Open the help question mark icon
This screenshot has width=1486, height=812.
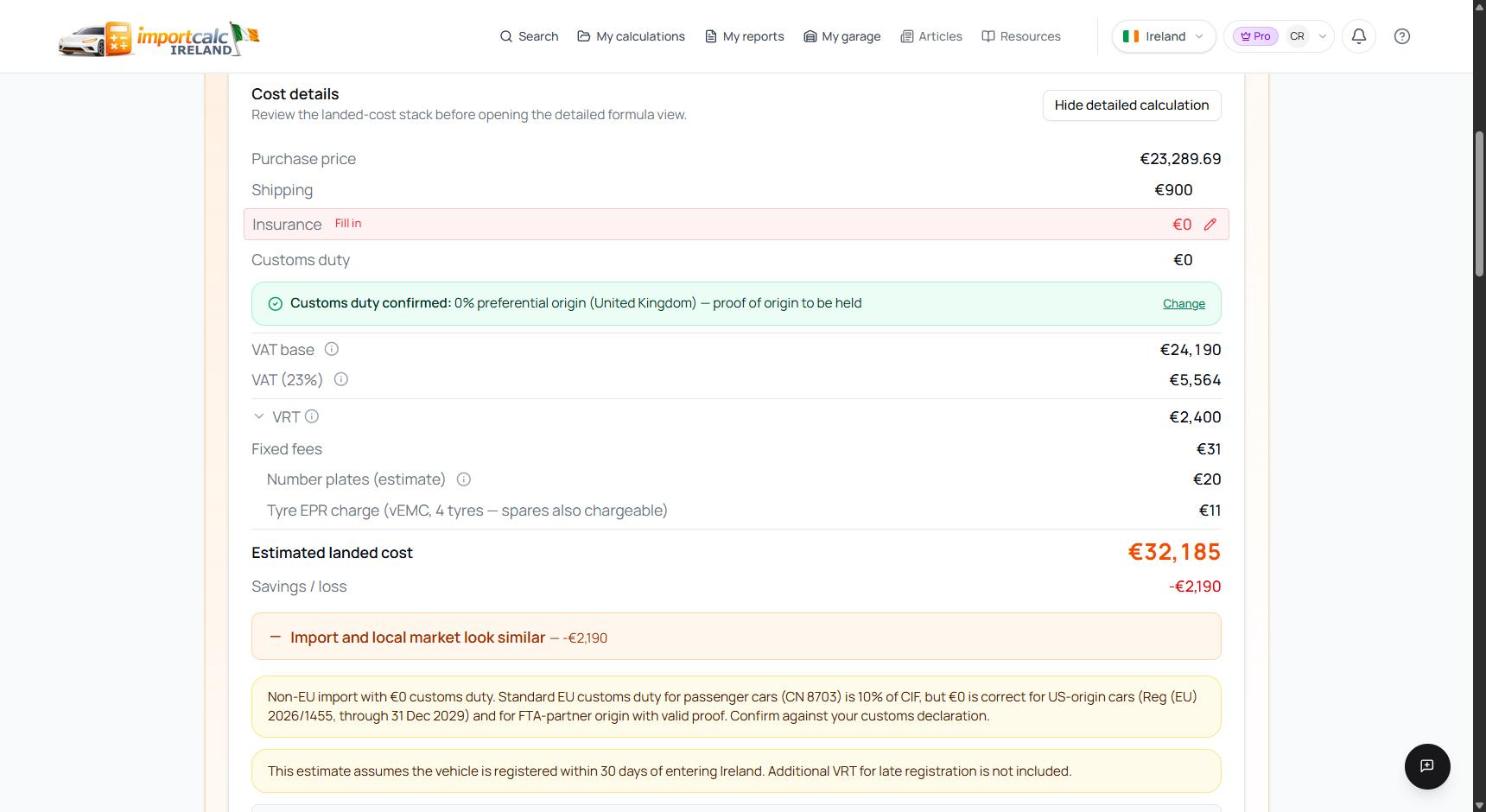click(1402, 36)
